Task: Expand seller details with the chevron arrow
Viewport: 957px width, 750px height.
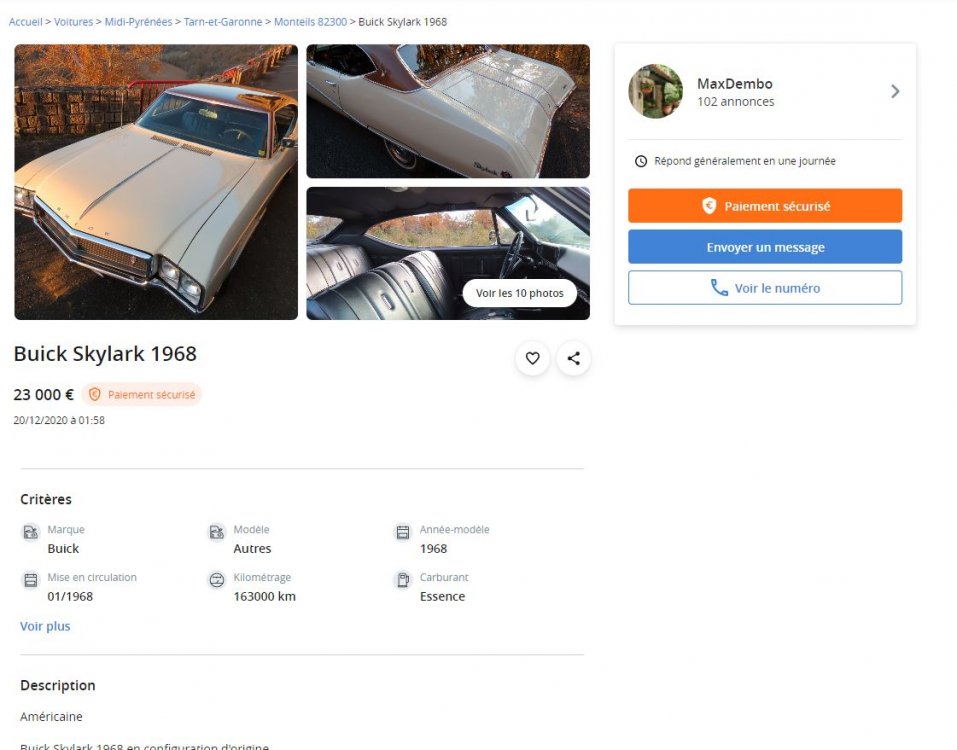Action: pyautogui.click(x=895, y=92)
